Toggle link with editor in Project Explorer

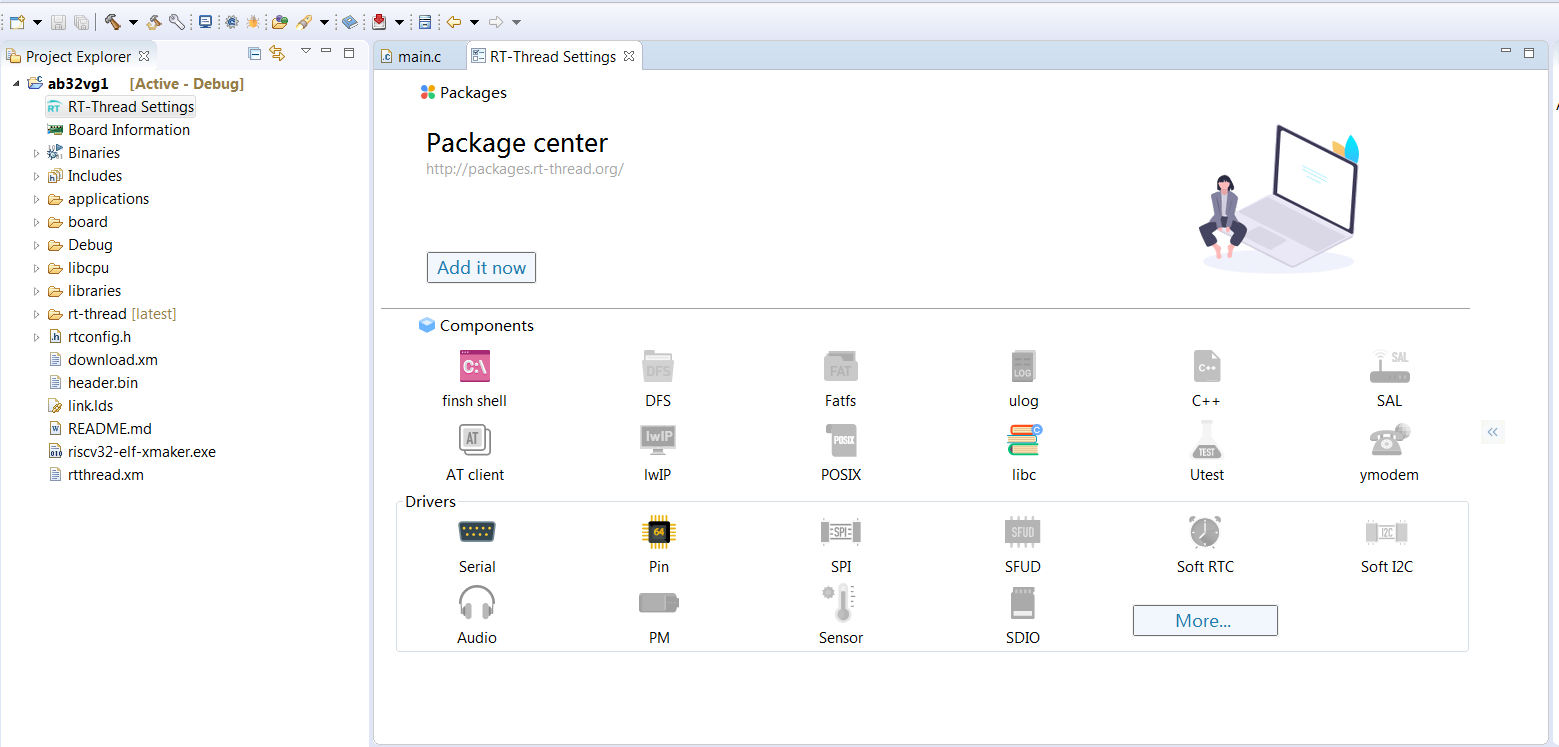pos(277,53)
